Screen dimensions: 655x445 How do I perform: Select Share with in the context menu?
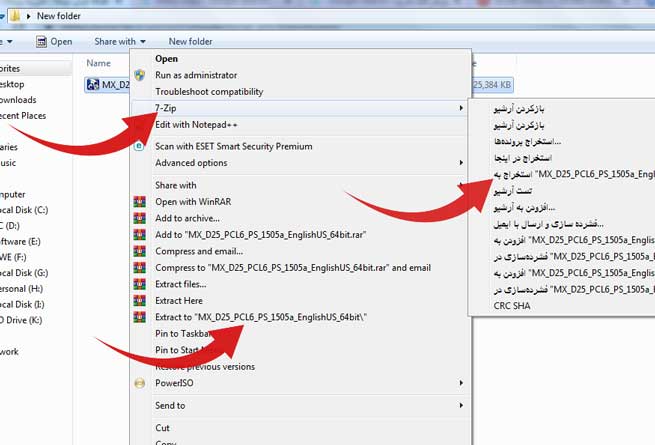tap(175, 185)
